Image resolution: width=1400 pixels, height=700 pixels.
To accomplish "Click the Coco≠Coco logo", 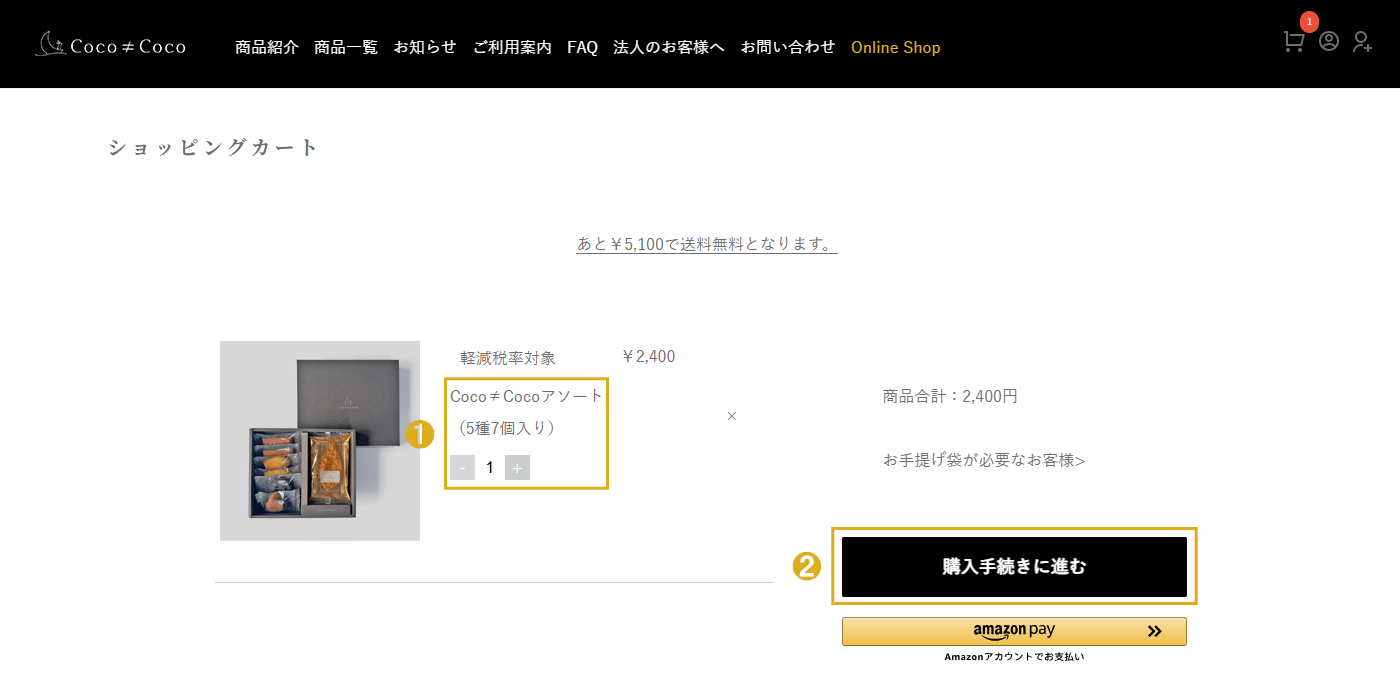I will click(x=110, y=45).
